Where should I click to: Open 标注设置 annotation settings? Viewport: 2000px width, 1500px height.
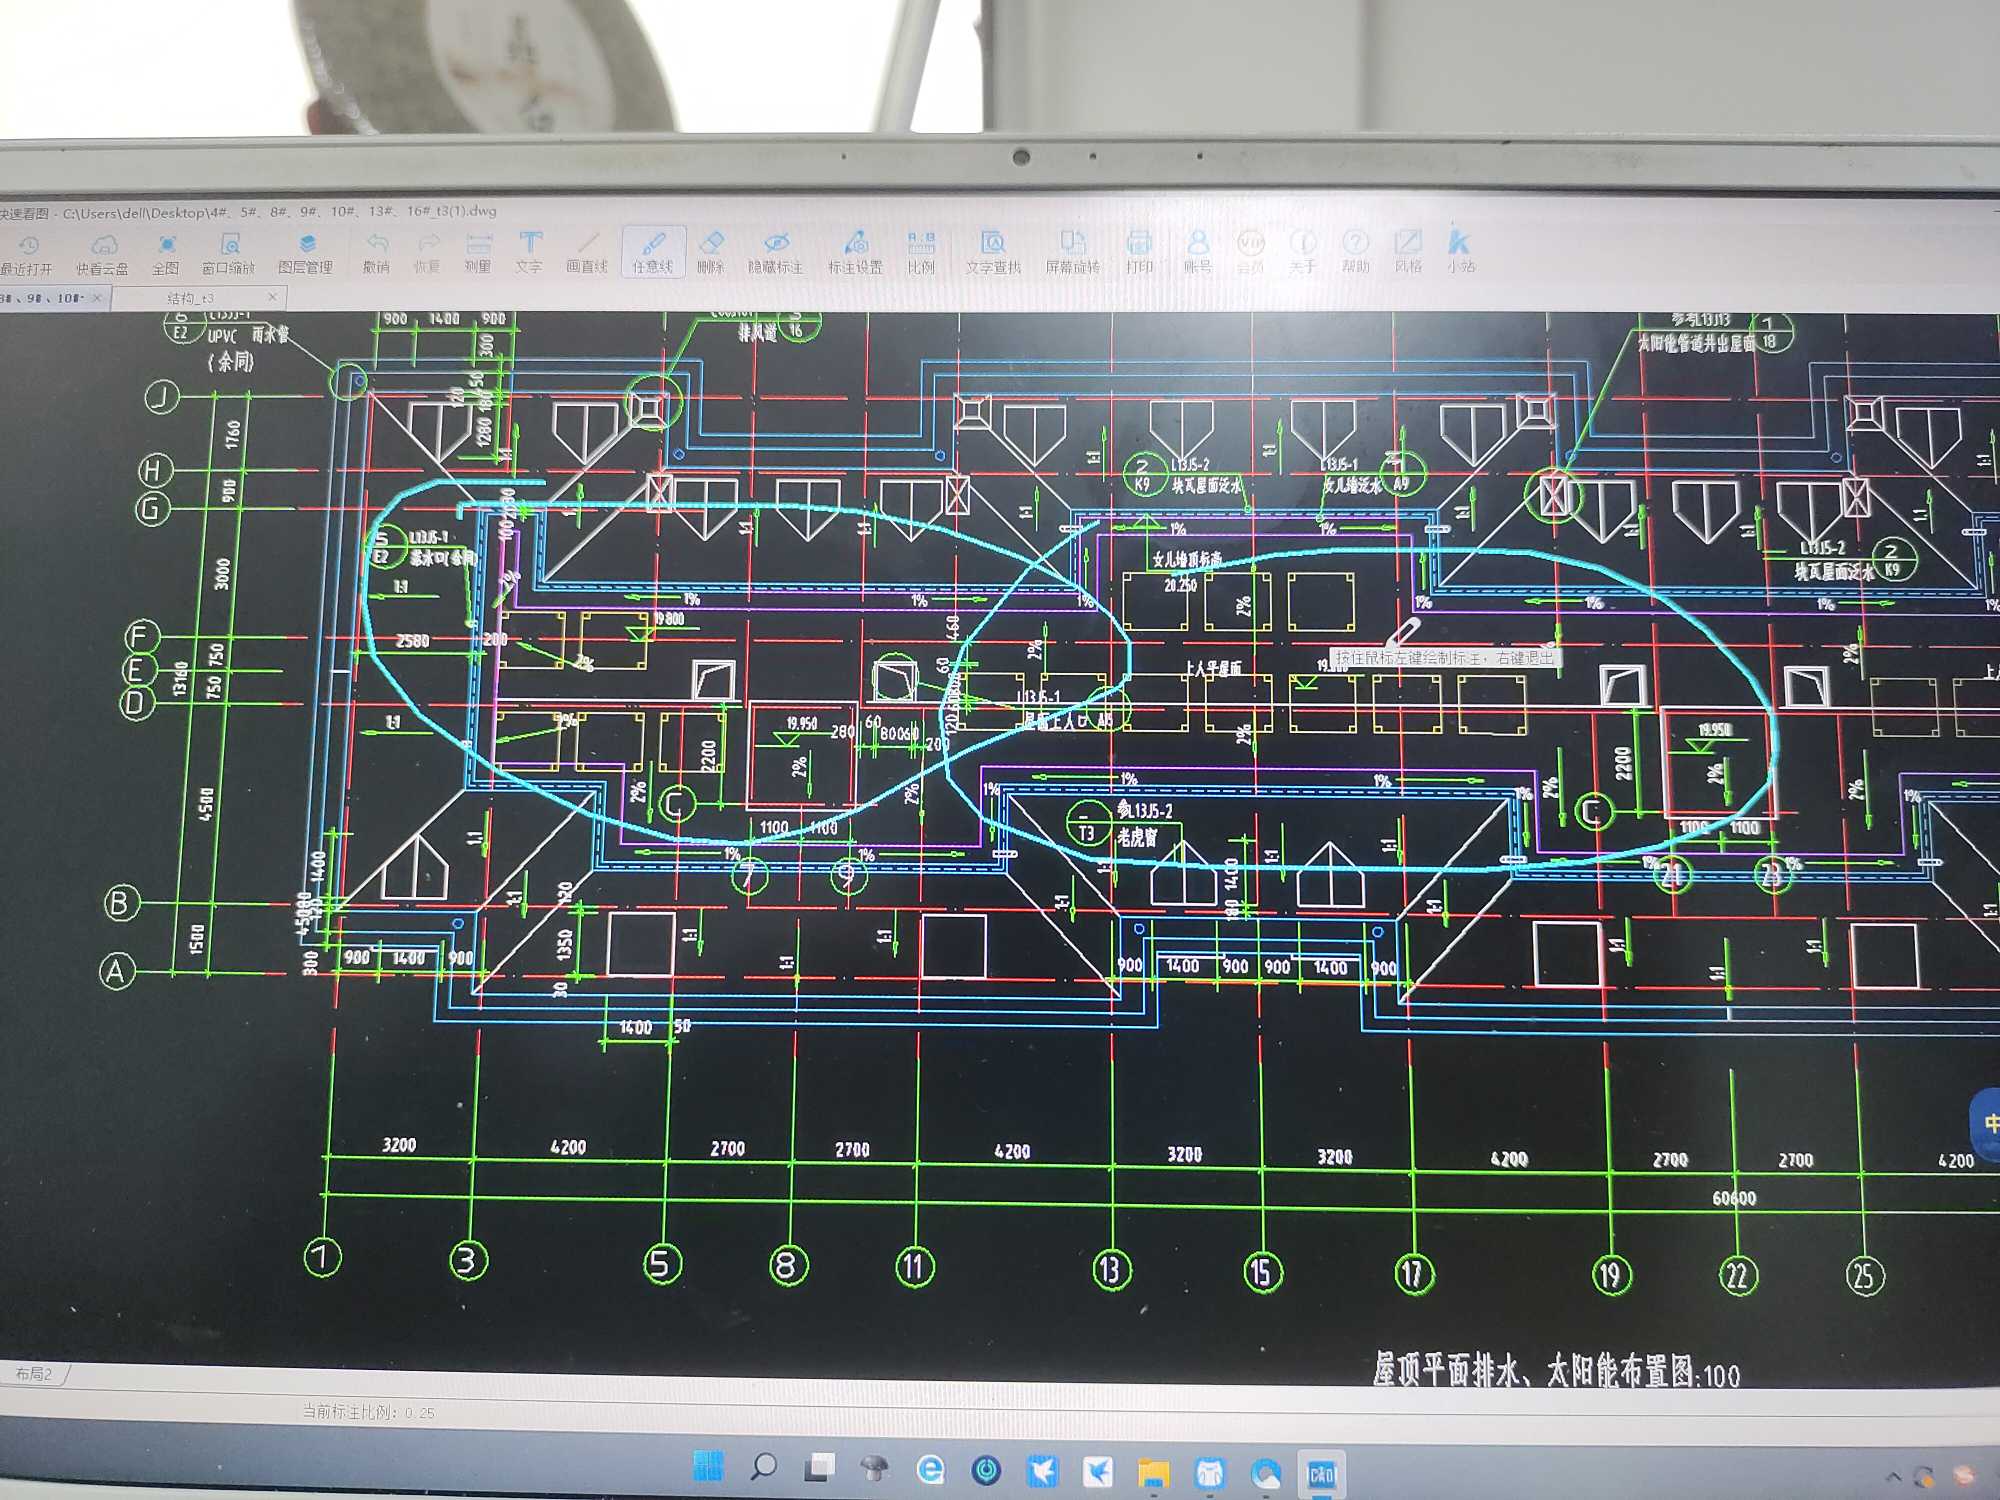click(856, 252)
